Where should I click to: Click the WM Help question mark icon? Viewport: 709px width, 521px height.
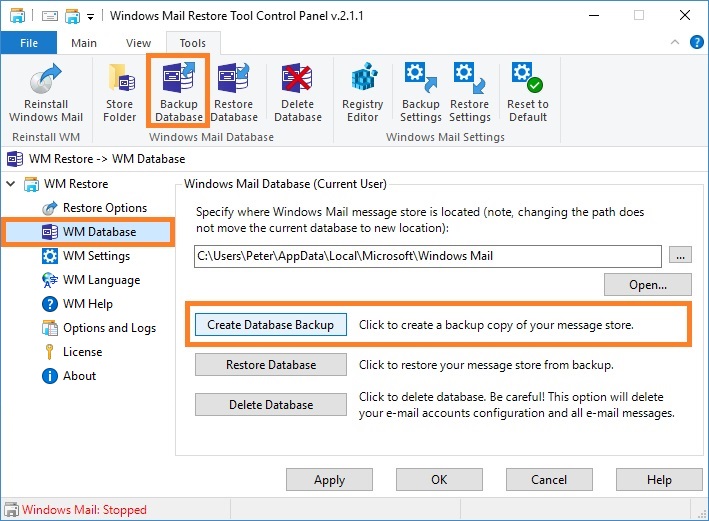(50, 304)
